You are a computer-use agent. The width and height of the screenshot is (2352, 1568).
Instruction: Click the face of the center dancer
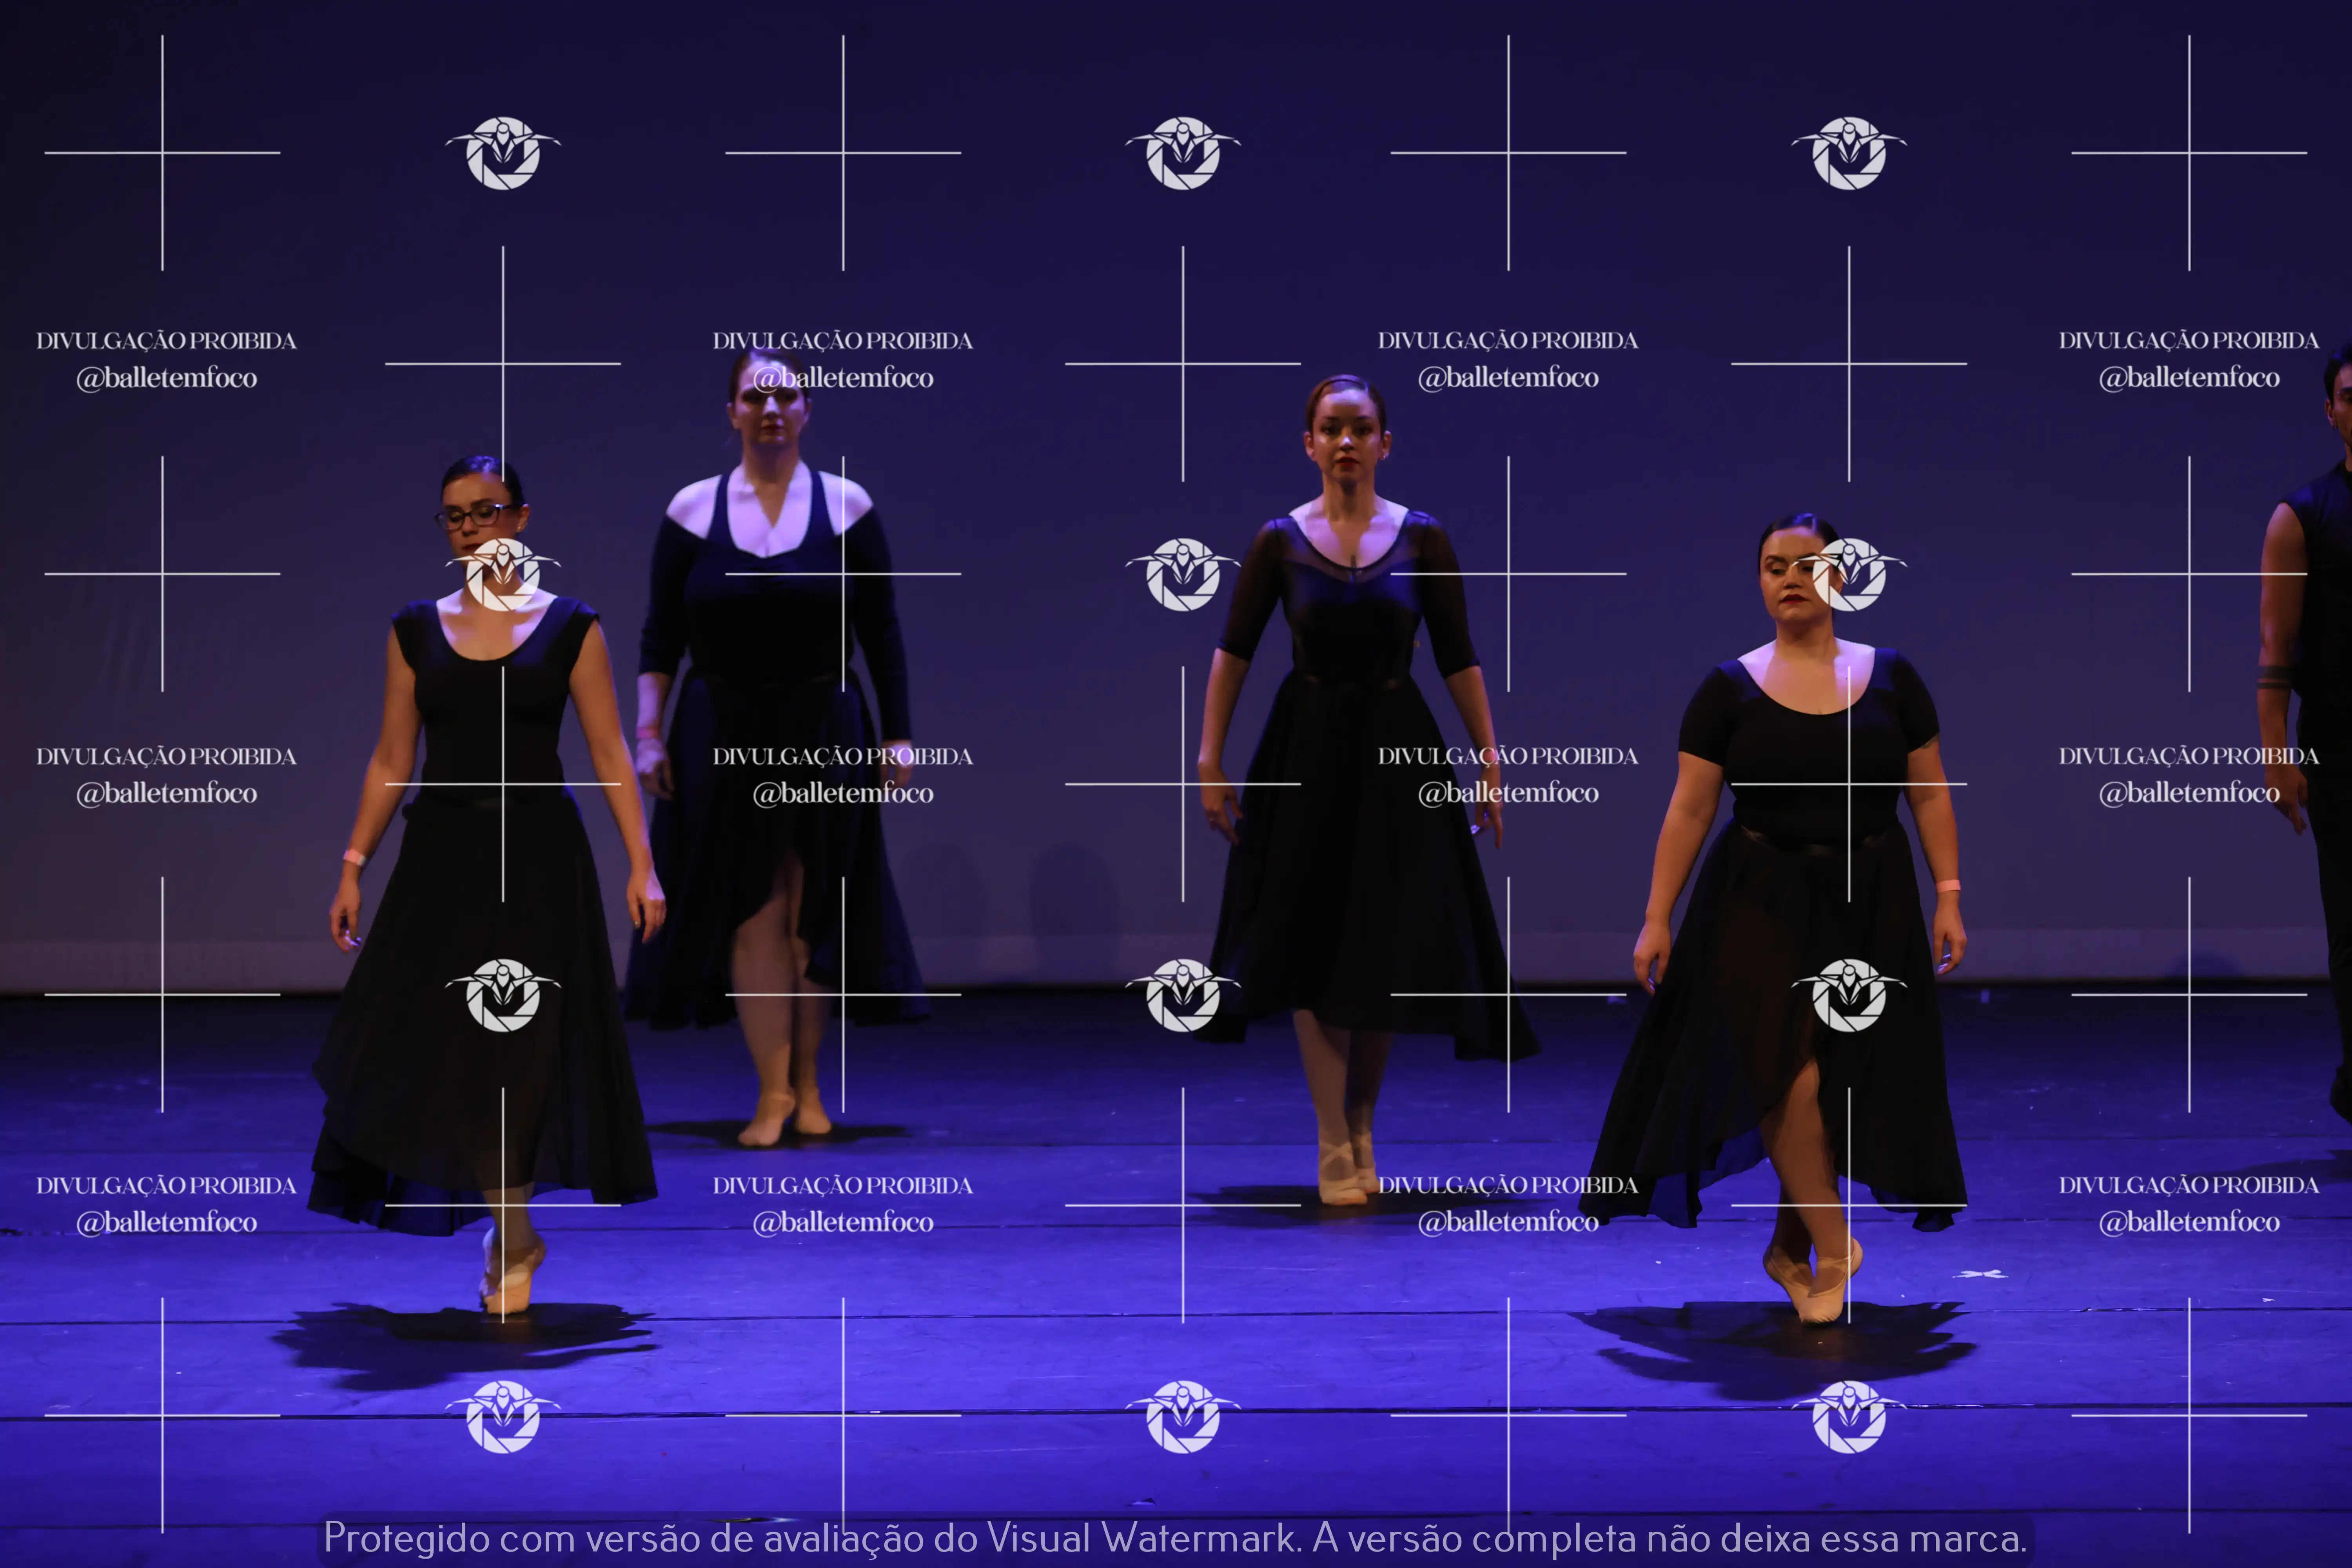tap(1347, 442)
